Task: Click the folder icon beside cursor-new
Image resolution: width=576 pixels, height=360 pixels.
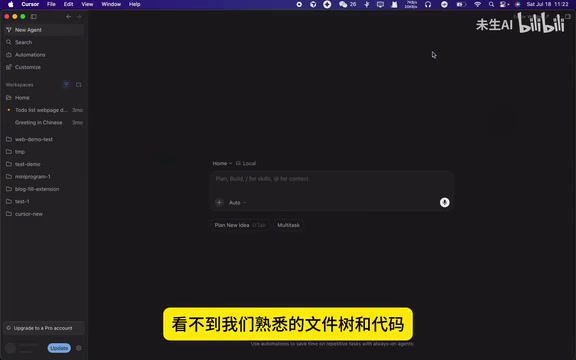Action: 9,214
